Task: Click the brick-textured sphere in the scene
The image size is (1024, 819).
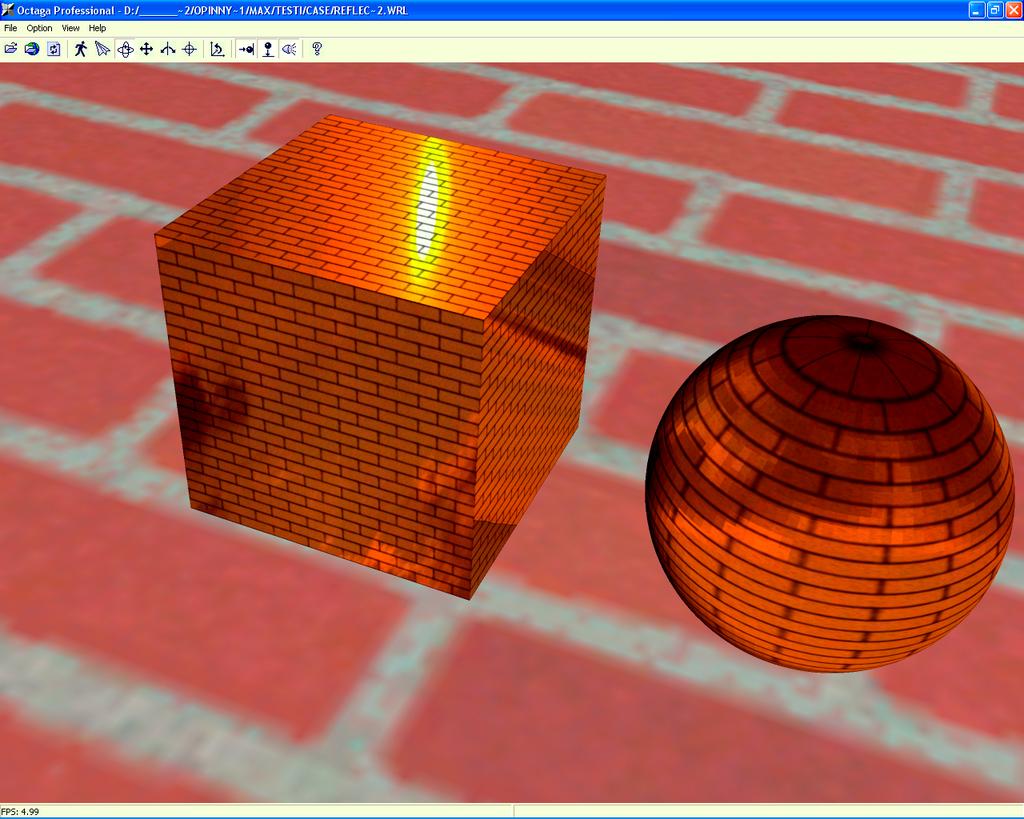Action: 829,494
